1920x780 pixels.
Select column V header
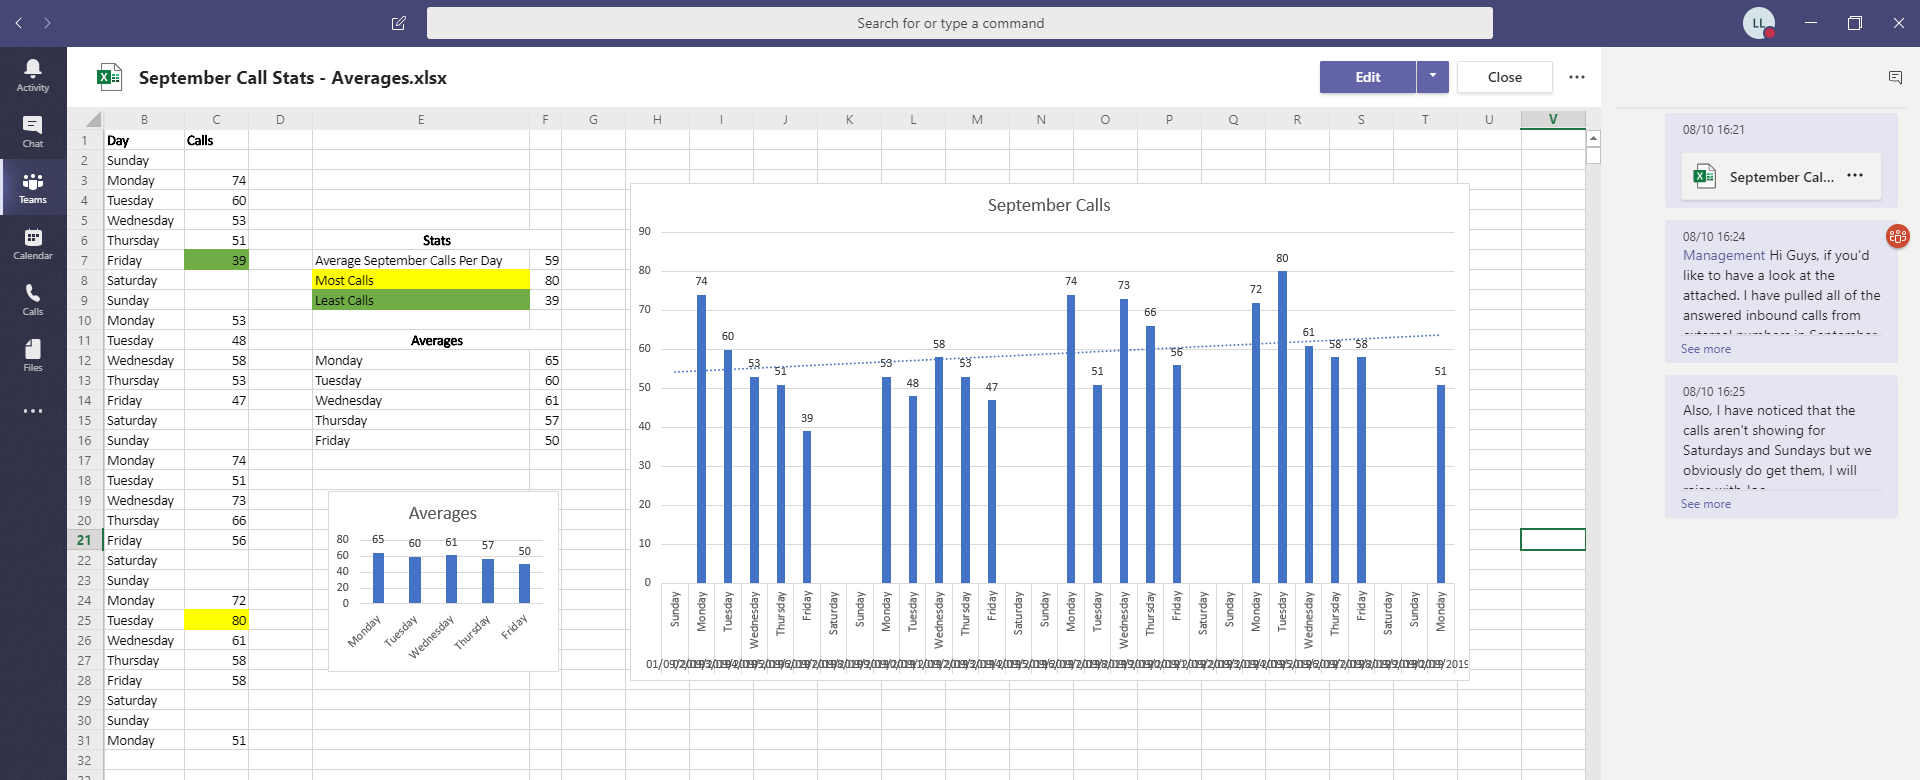pos(1552,119)
